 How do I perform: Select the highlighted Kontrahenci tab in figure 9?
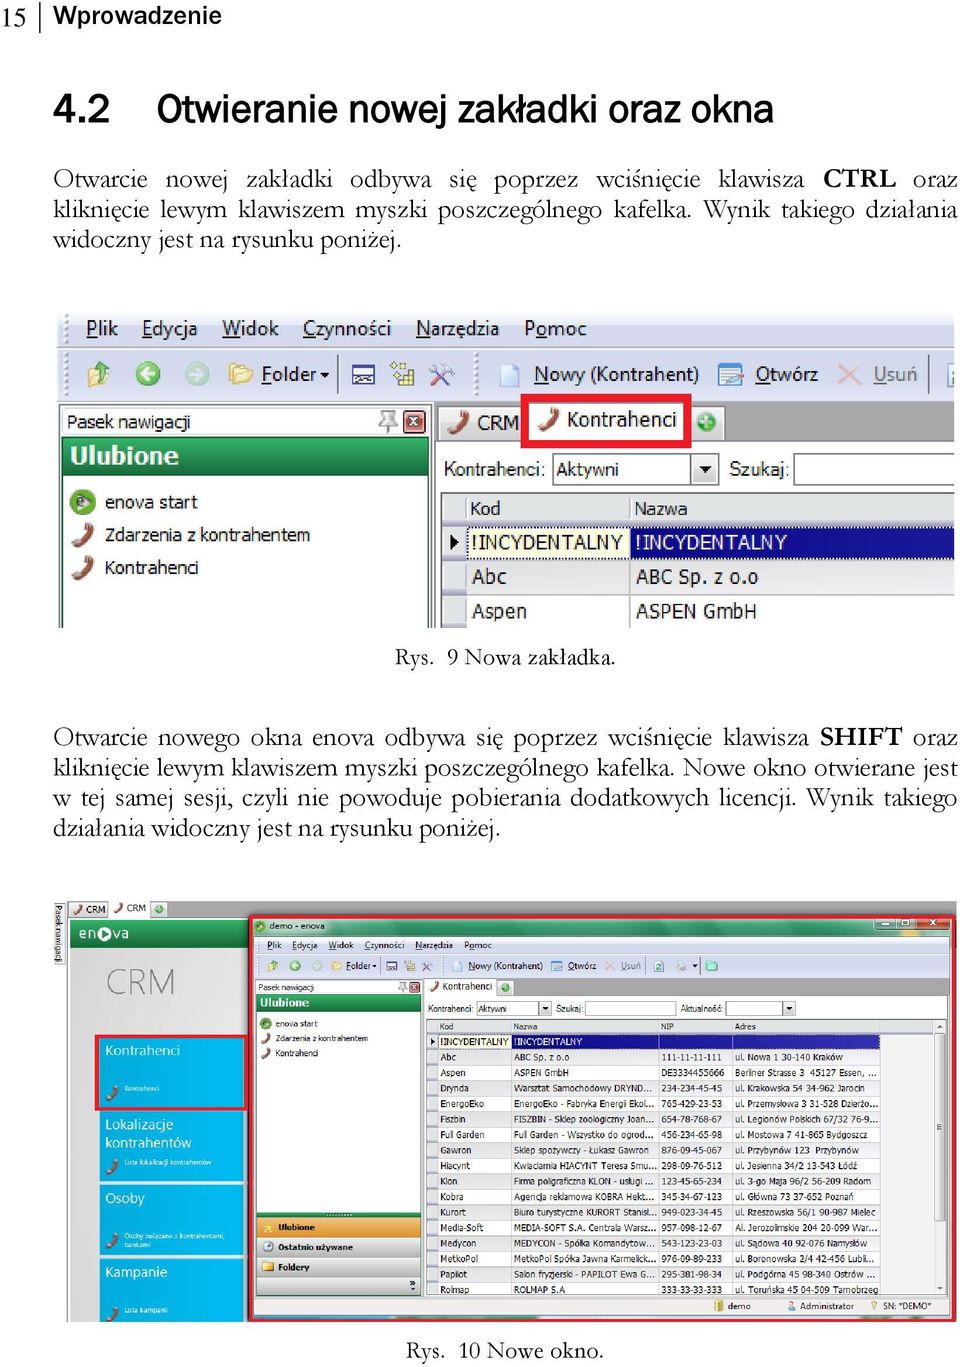coord(608,420)
